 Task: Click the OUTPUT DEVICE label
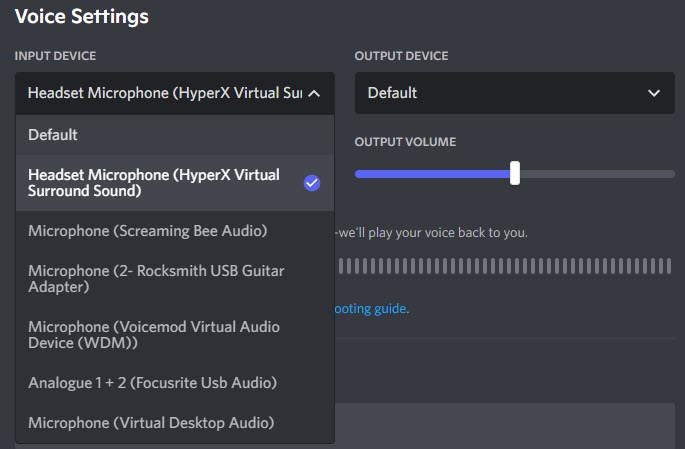point(401,56)
